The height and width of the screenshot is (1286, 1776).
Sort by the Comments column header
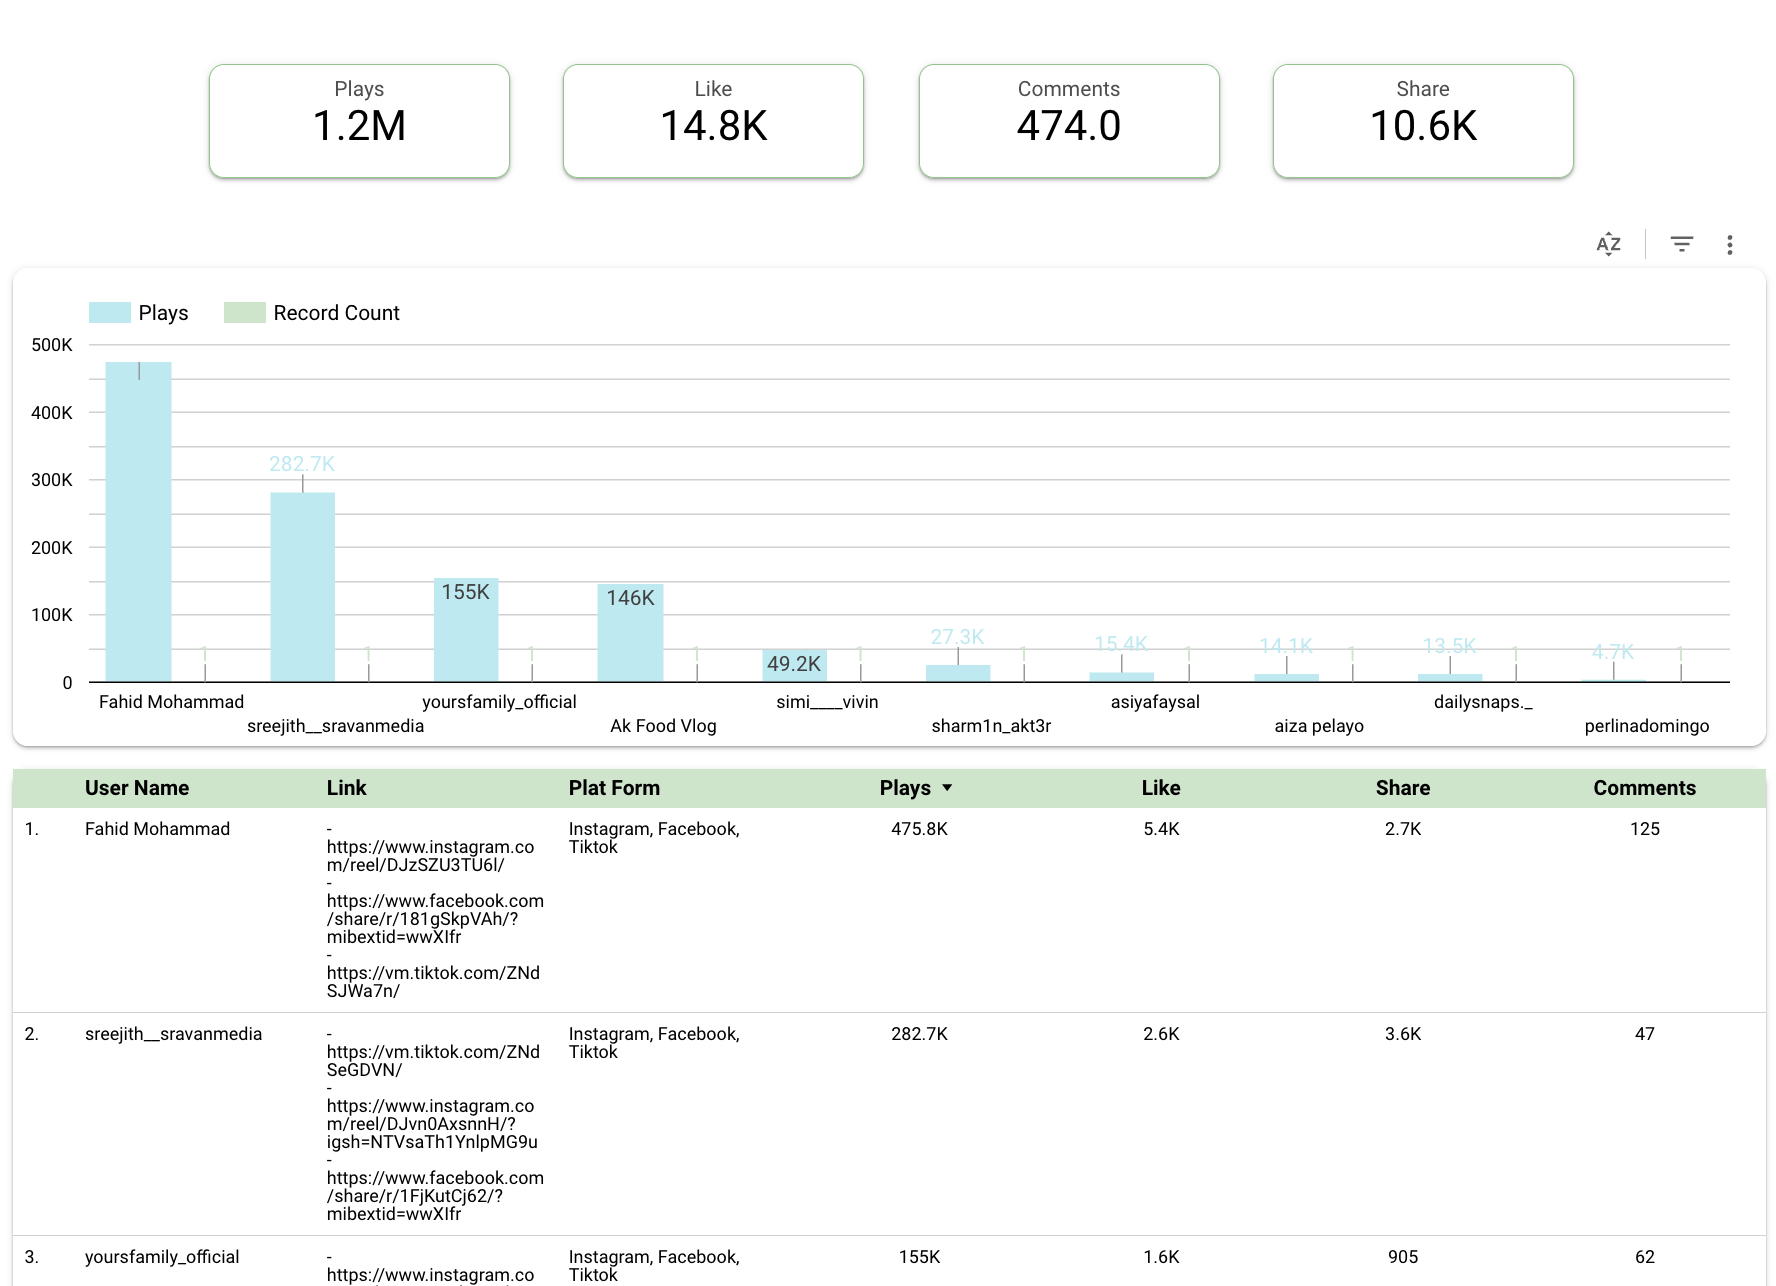pos(1644,788)
